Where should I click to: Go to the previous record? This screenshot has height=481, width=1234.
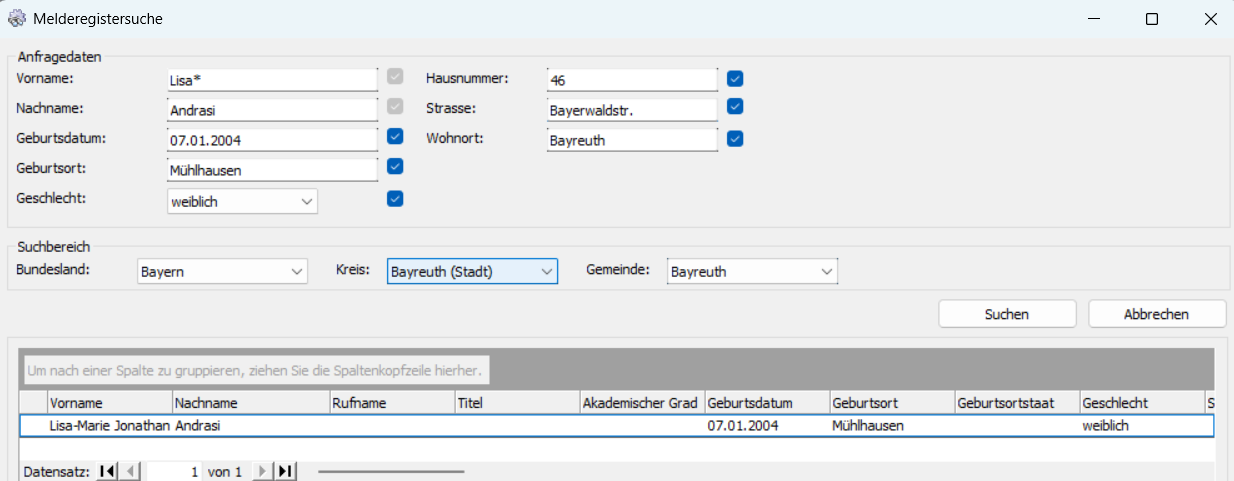click(132, 471)
